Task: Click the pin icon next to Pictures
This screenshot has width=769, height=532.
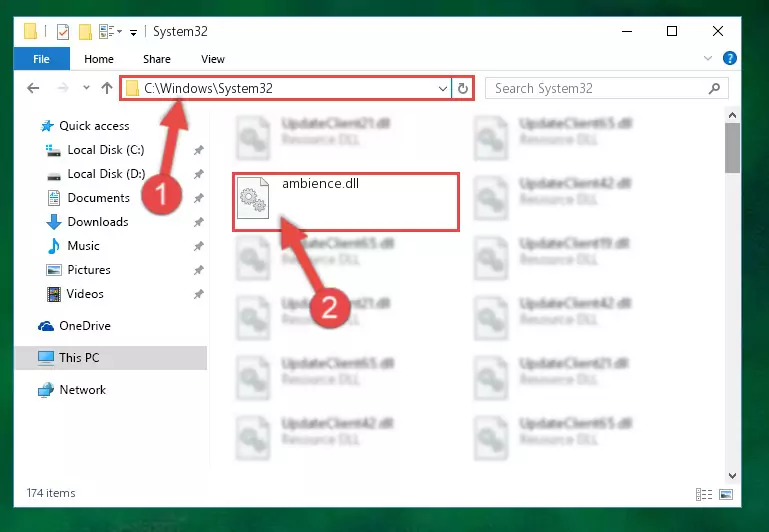Action: click(x=199, y=270)
